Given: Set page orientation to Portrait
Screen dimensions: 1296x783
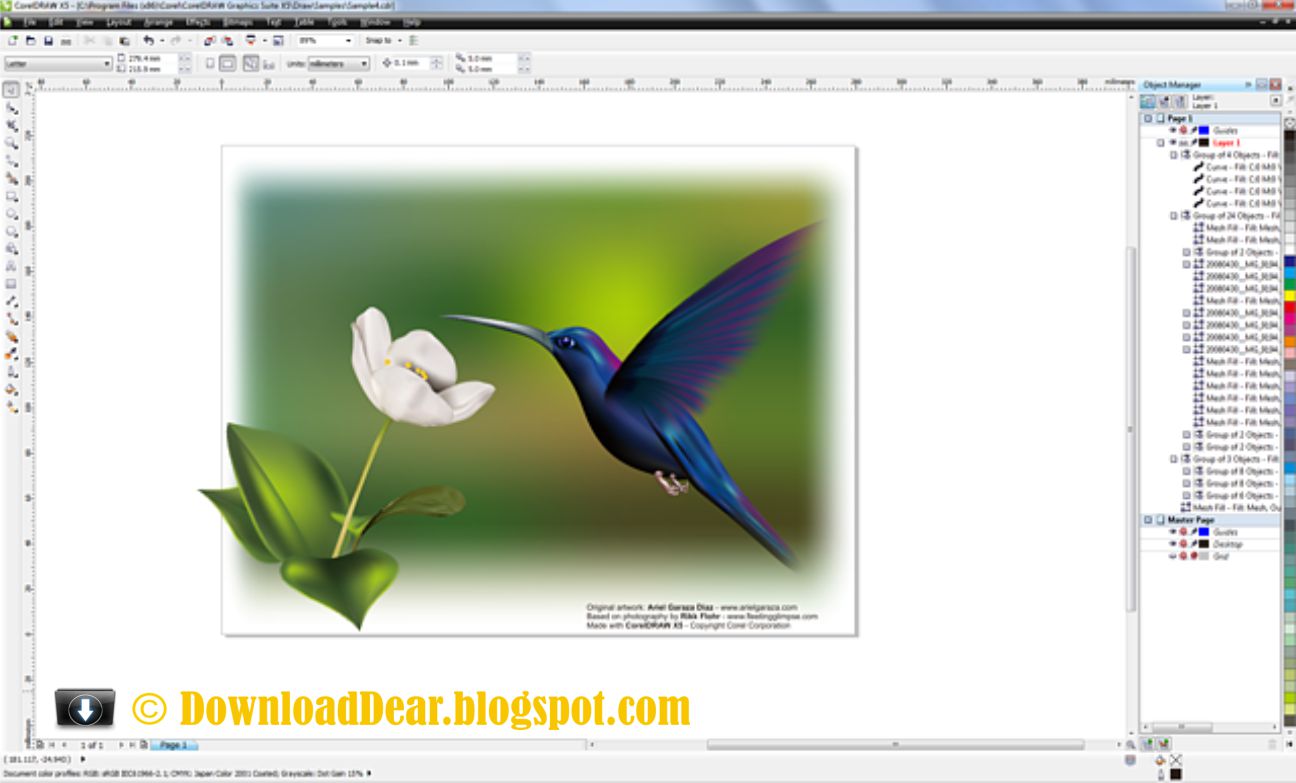Looking at the screenshot, I should 209,63.
